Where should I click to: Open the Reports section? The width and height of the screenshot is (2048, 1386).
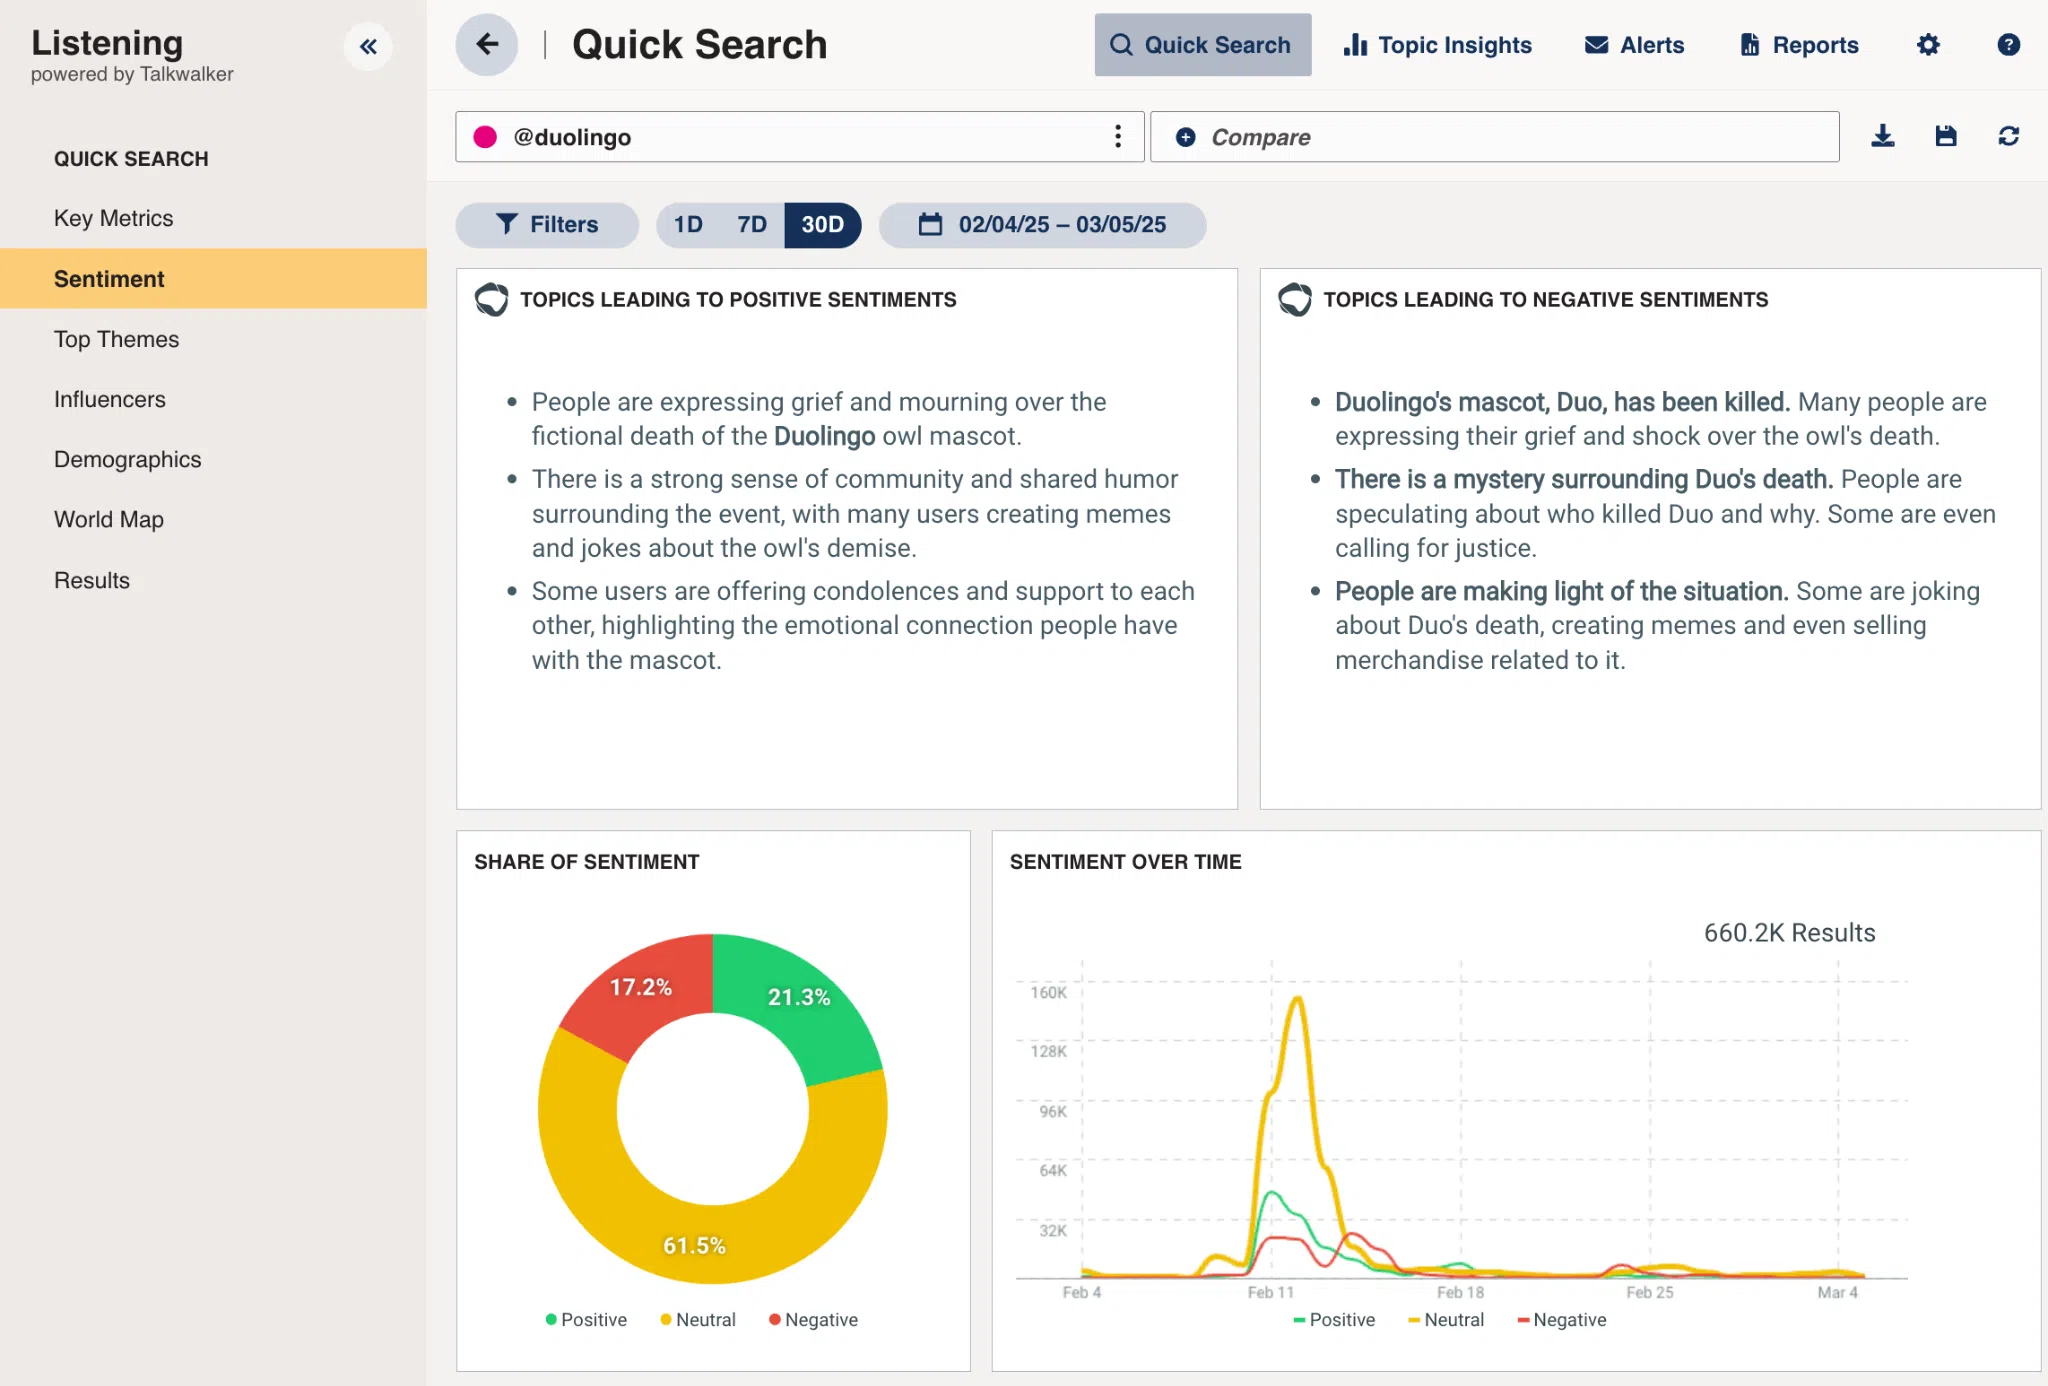1797,45
